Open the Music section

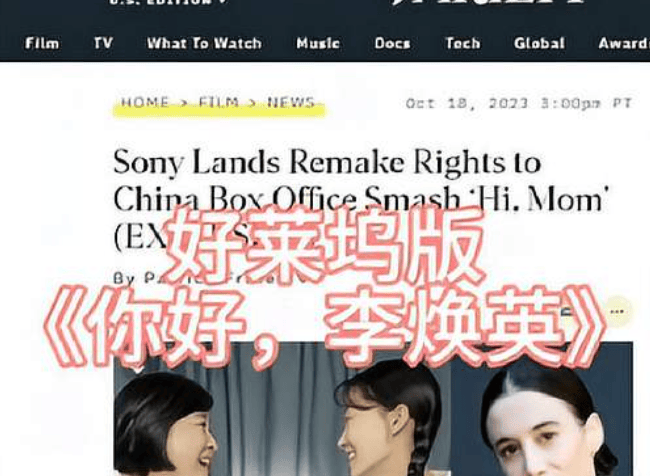[x=318, y=43]
